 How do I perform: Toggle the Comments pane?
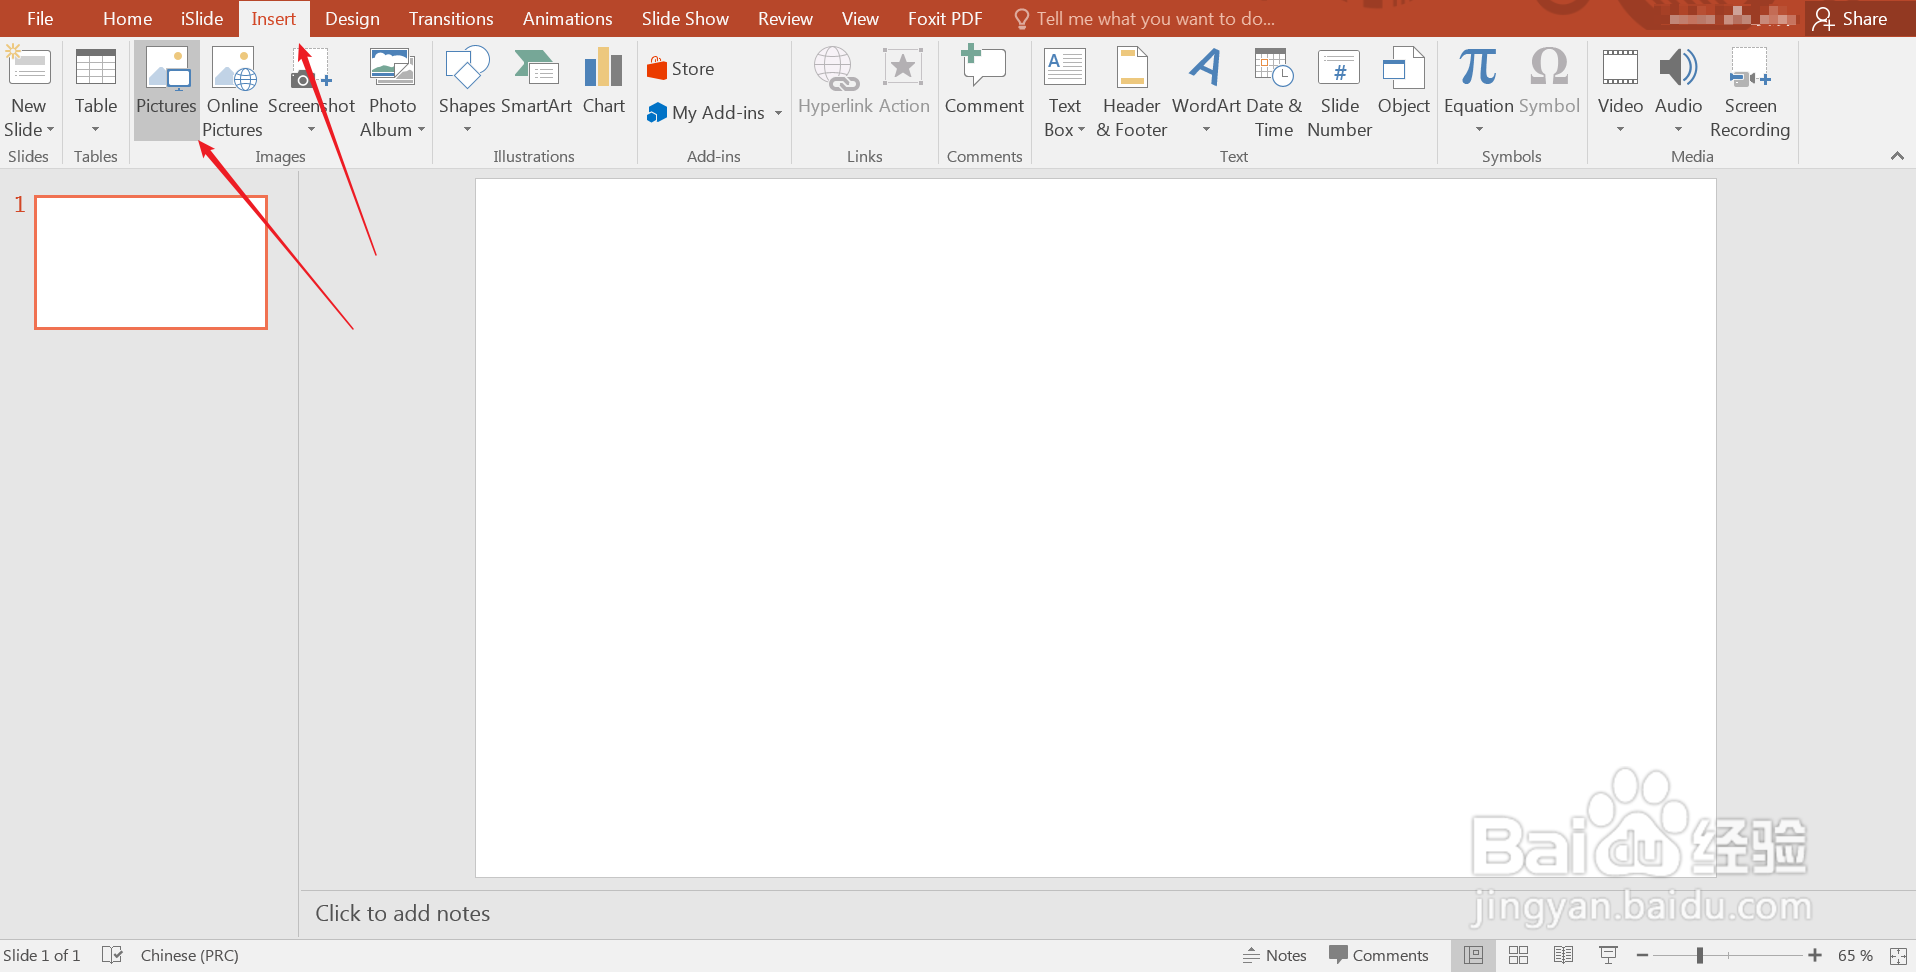(1379, 955)
